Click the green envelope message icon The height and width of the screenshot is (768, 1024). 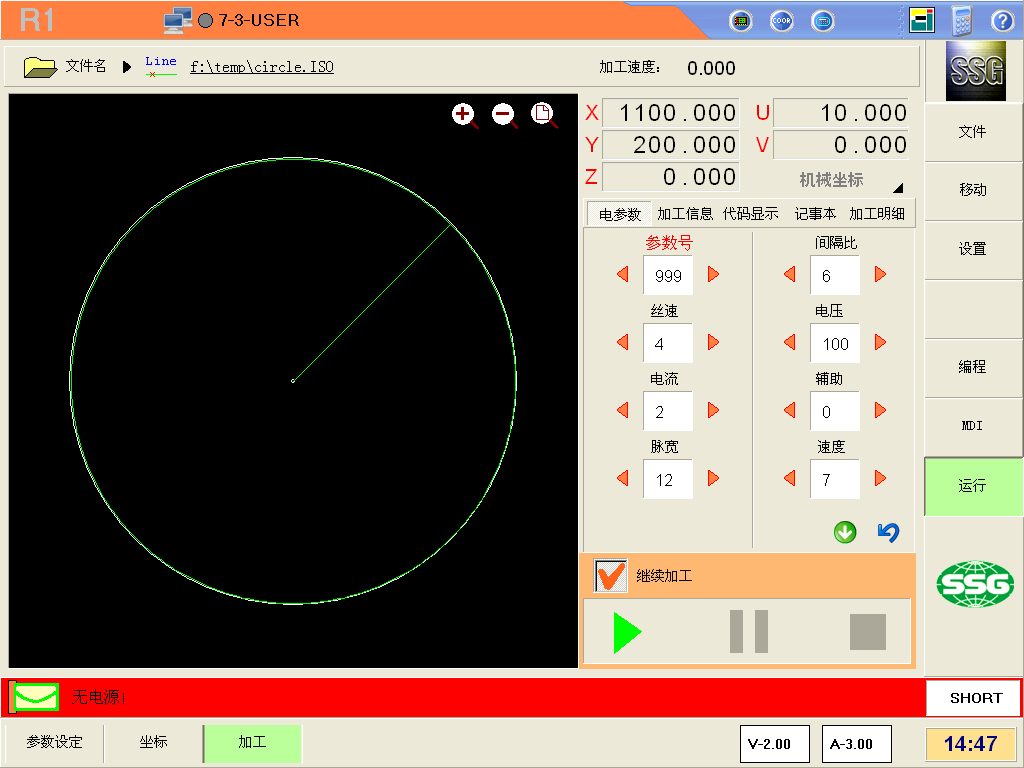click(37, 697)
